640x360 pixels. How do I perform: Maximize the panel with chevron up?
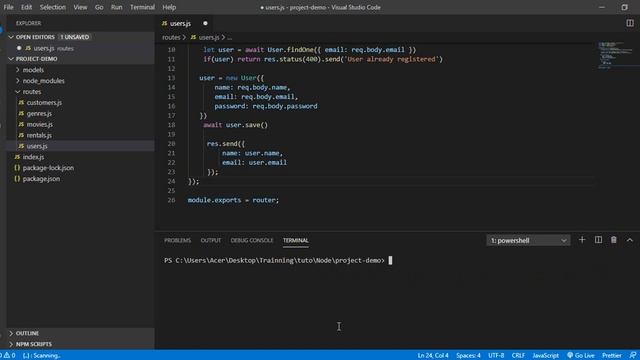[629, 240]
